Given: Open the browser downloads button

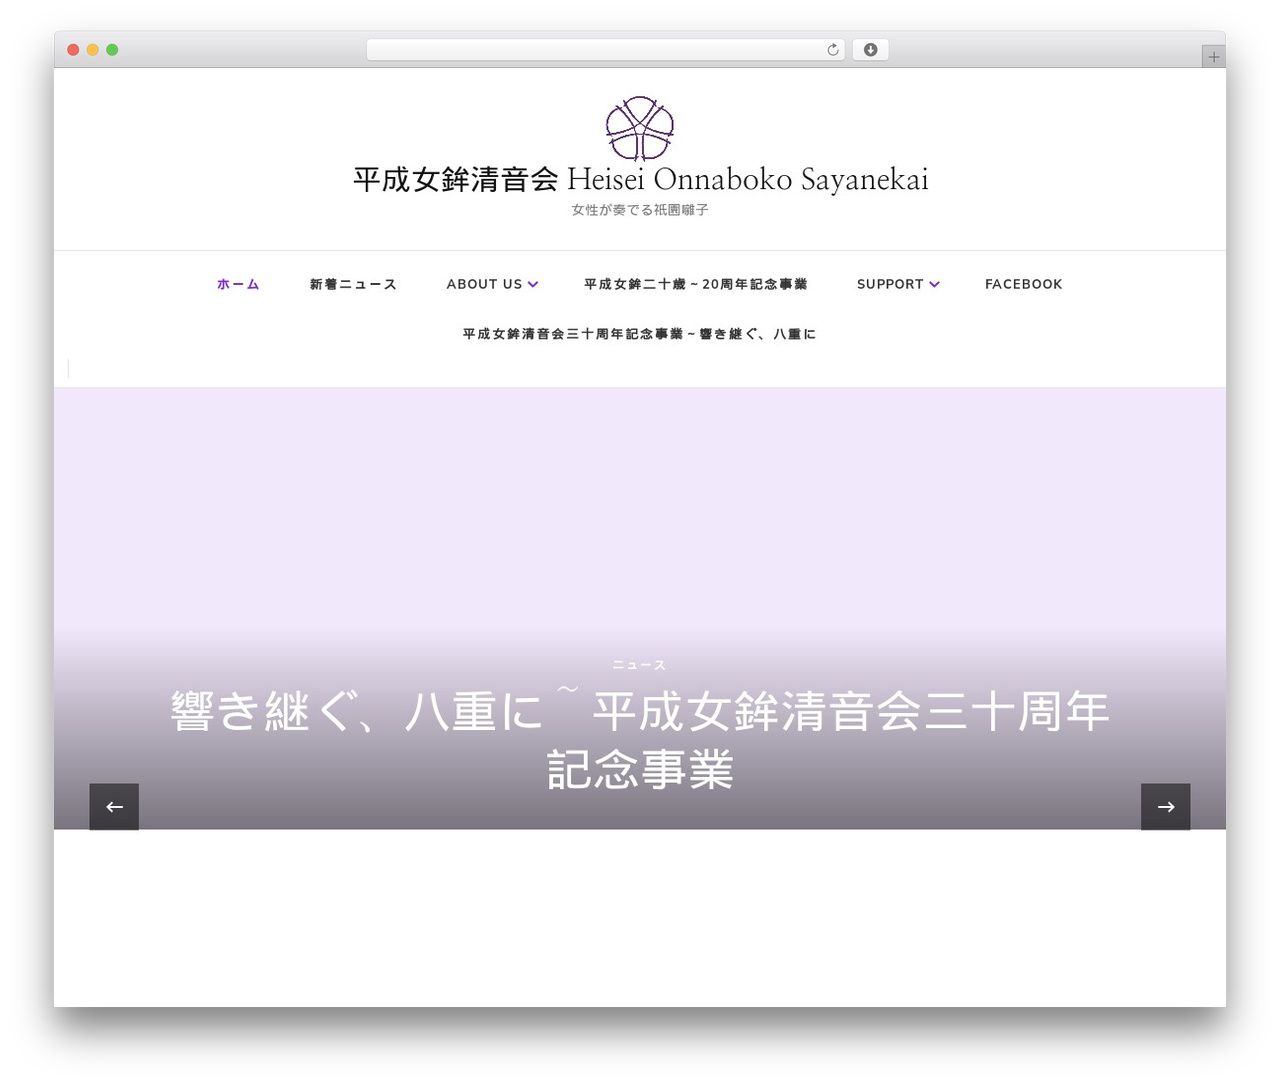Looking at the screenshot, I should click(x=870, y=50).
